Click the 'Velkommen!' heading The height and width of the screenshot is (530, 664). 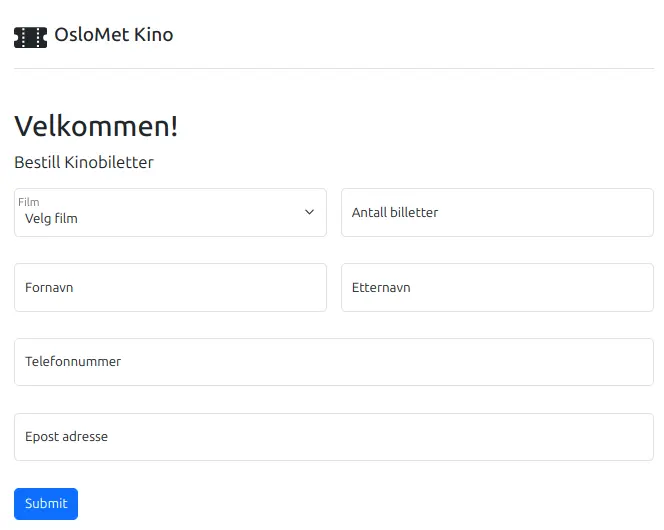tap(96, 127)
